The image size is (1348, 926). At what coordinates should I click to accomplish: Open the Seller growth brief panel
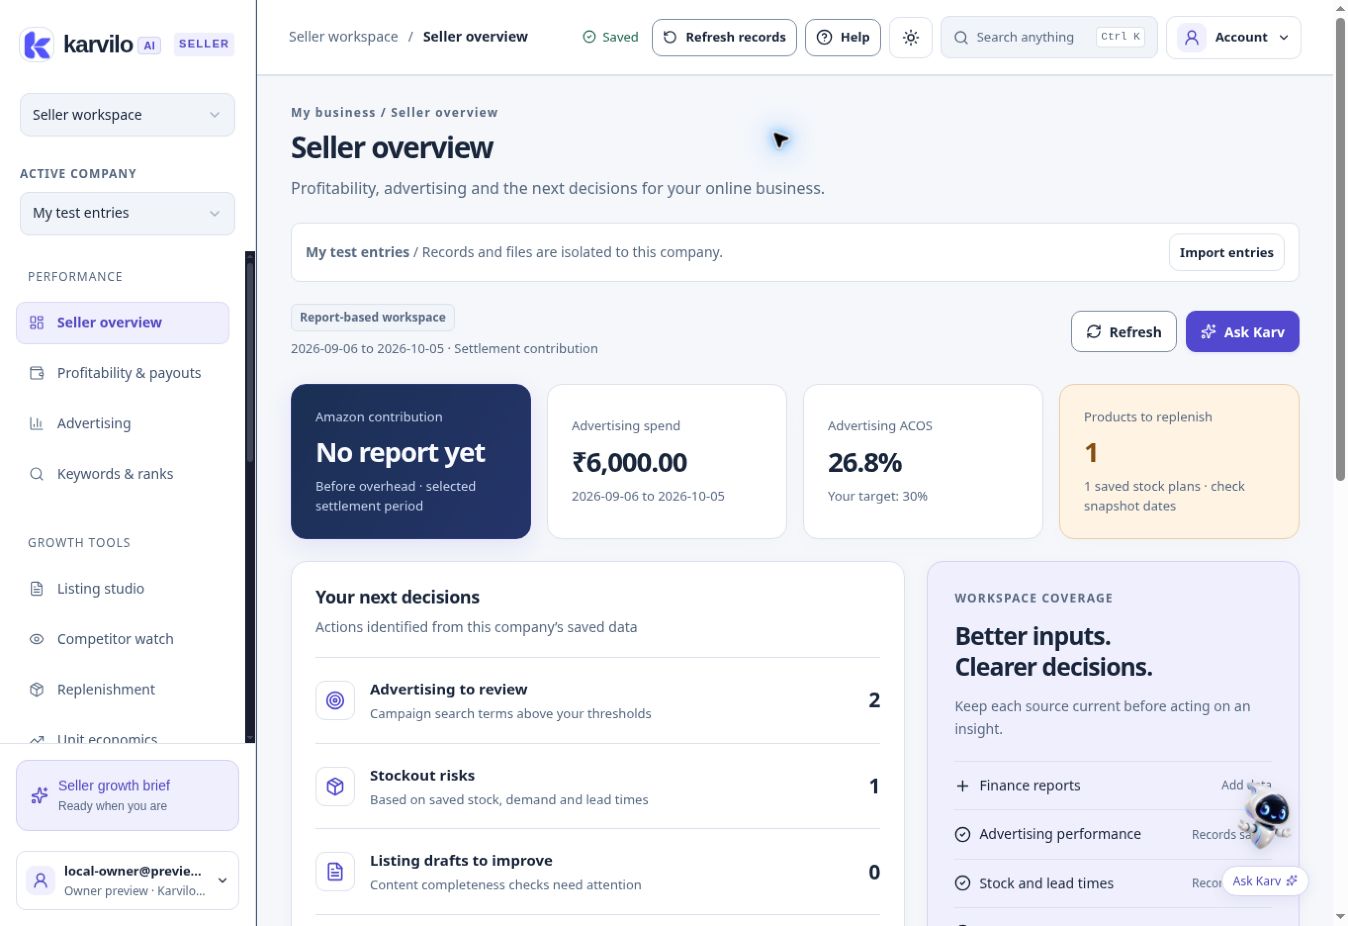127,796
